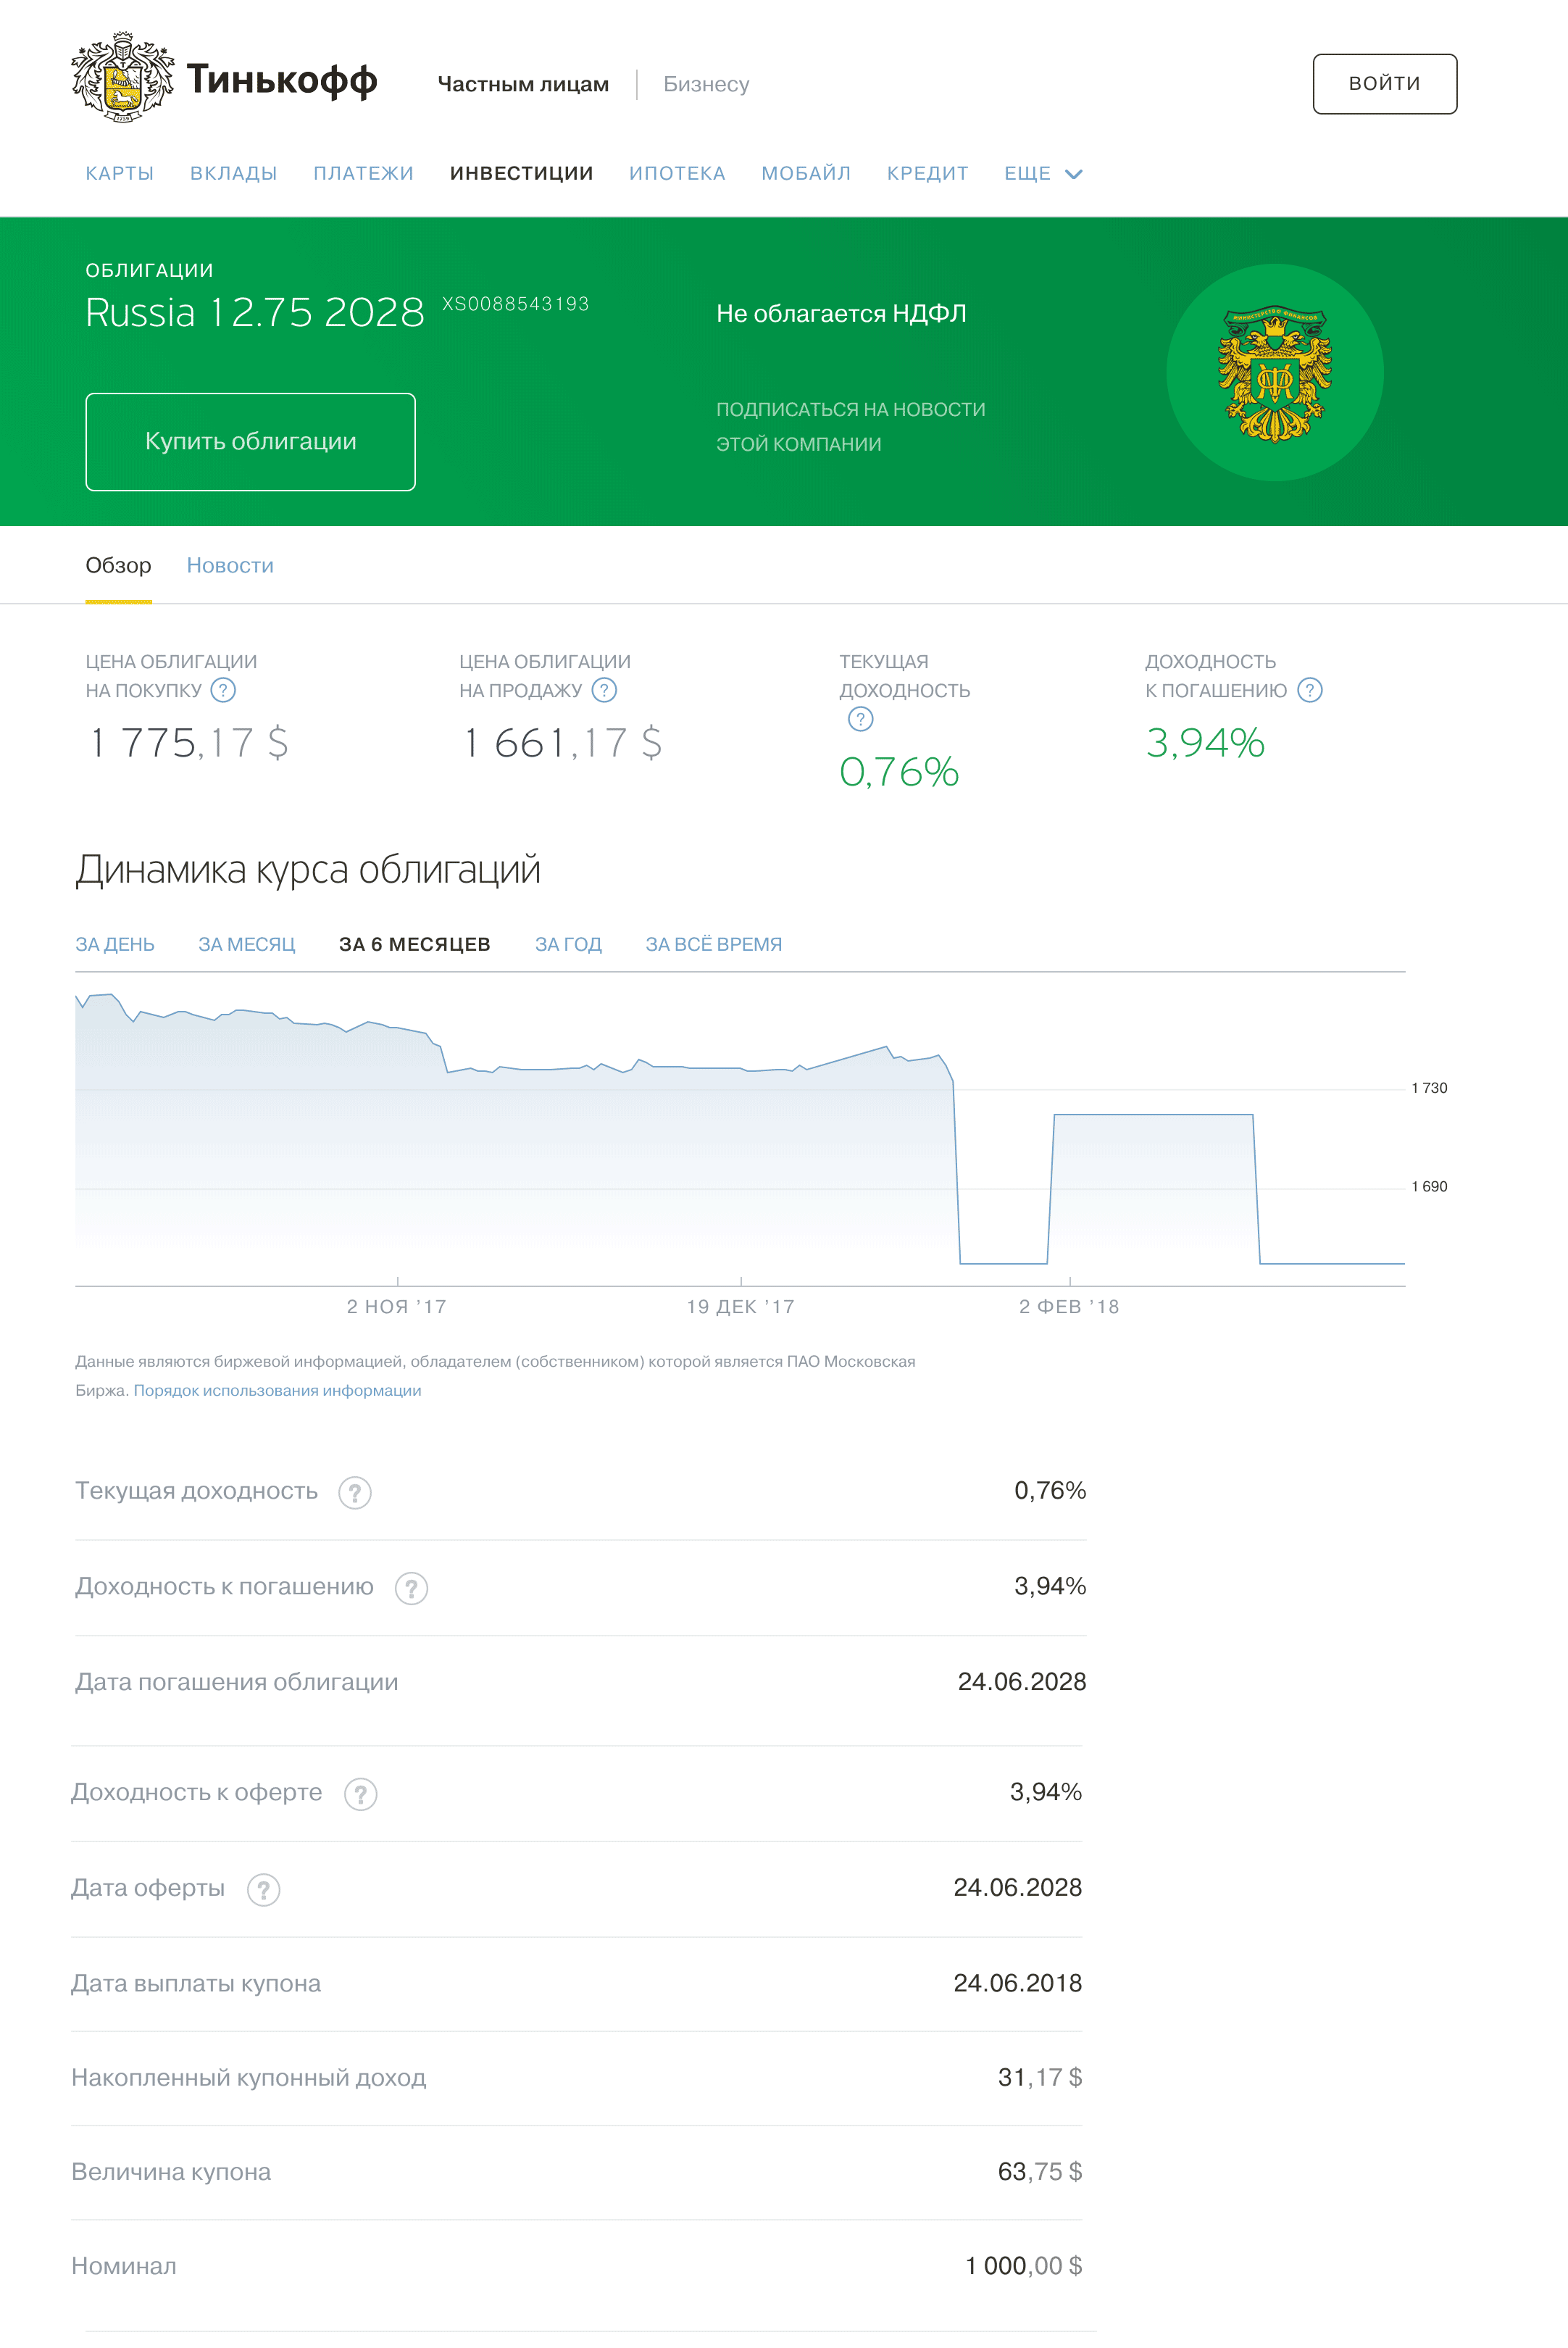
Task: Show chart ЗА 6 МЕСЯЦЕВ
Action: point(415,945)
